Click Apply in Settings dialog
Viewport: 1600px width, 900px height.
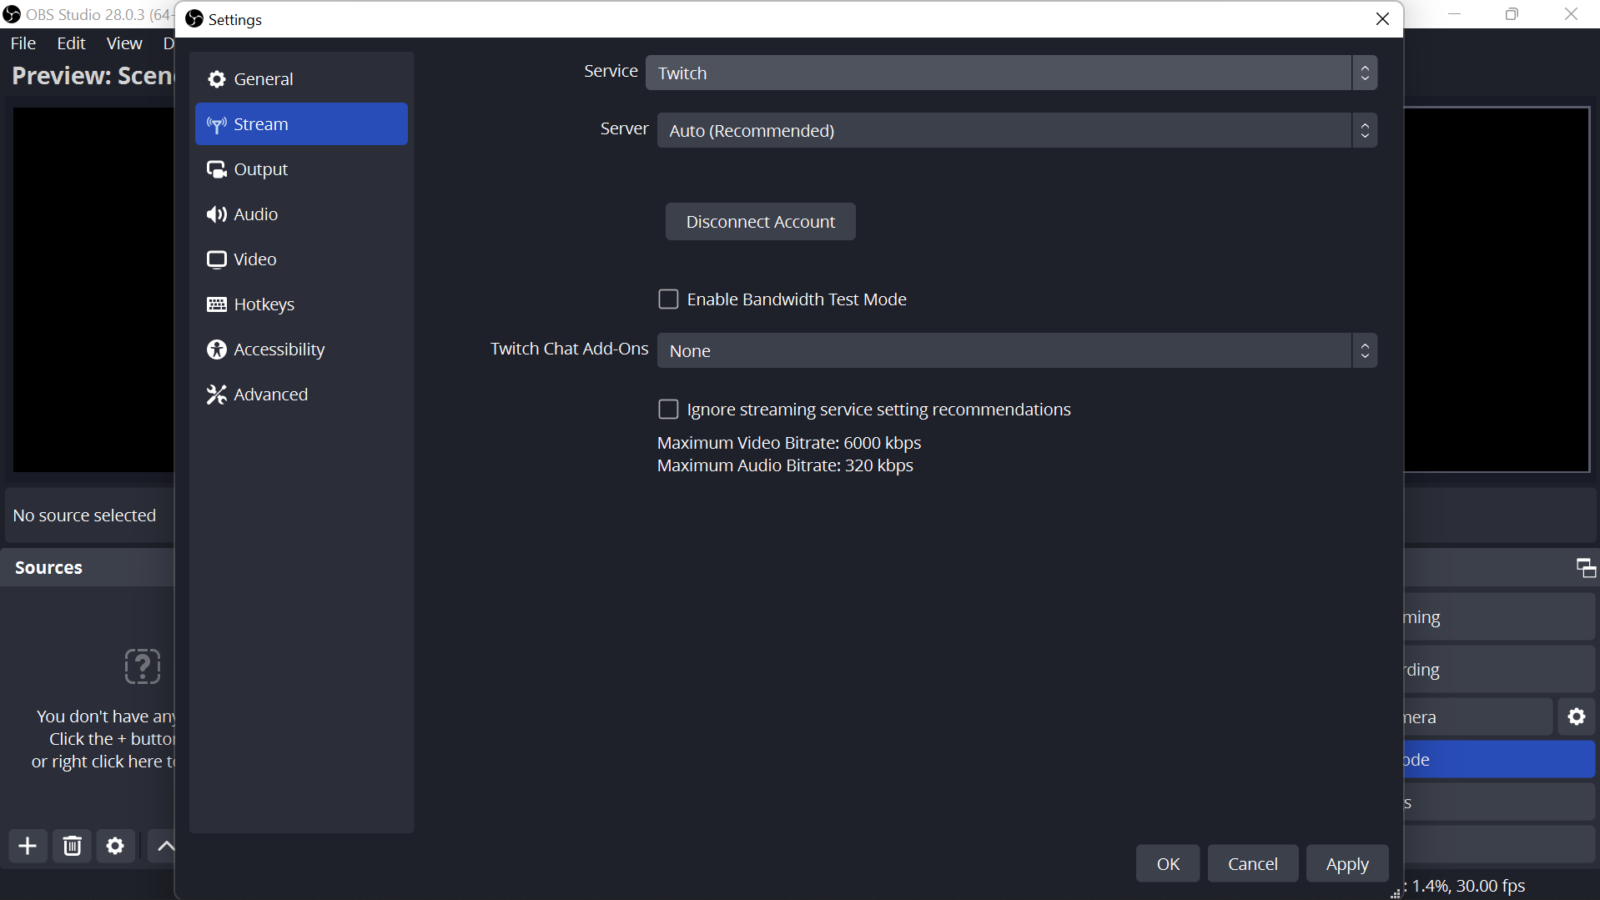pos(1347,864)
